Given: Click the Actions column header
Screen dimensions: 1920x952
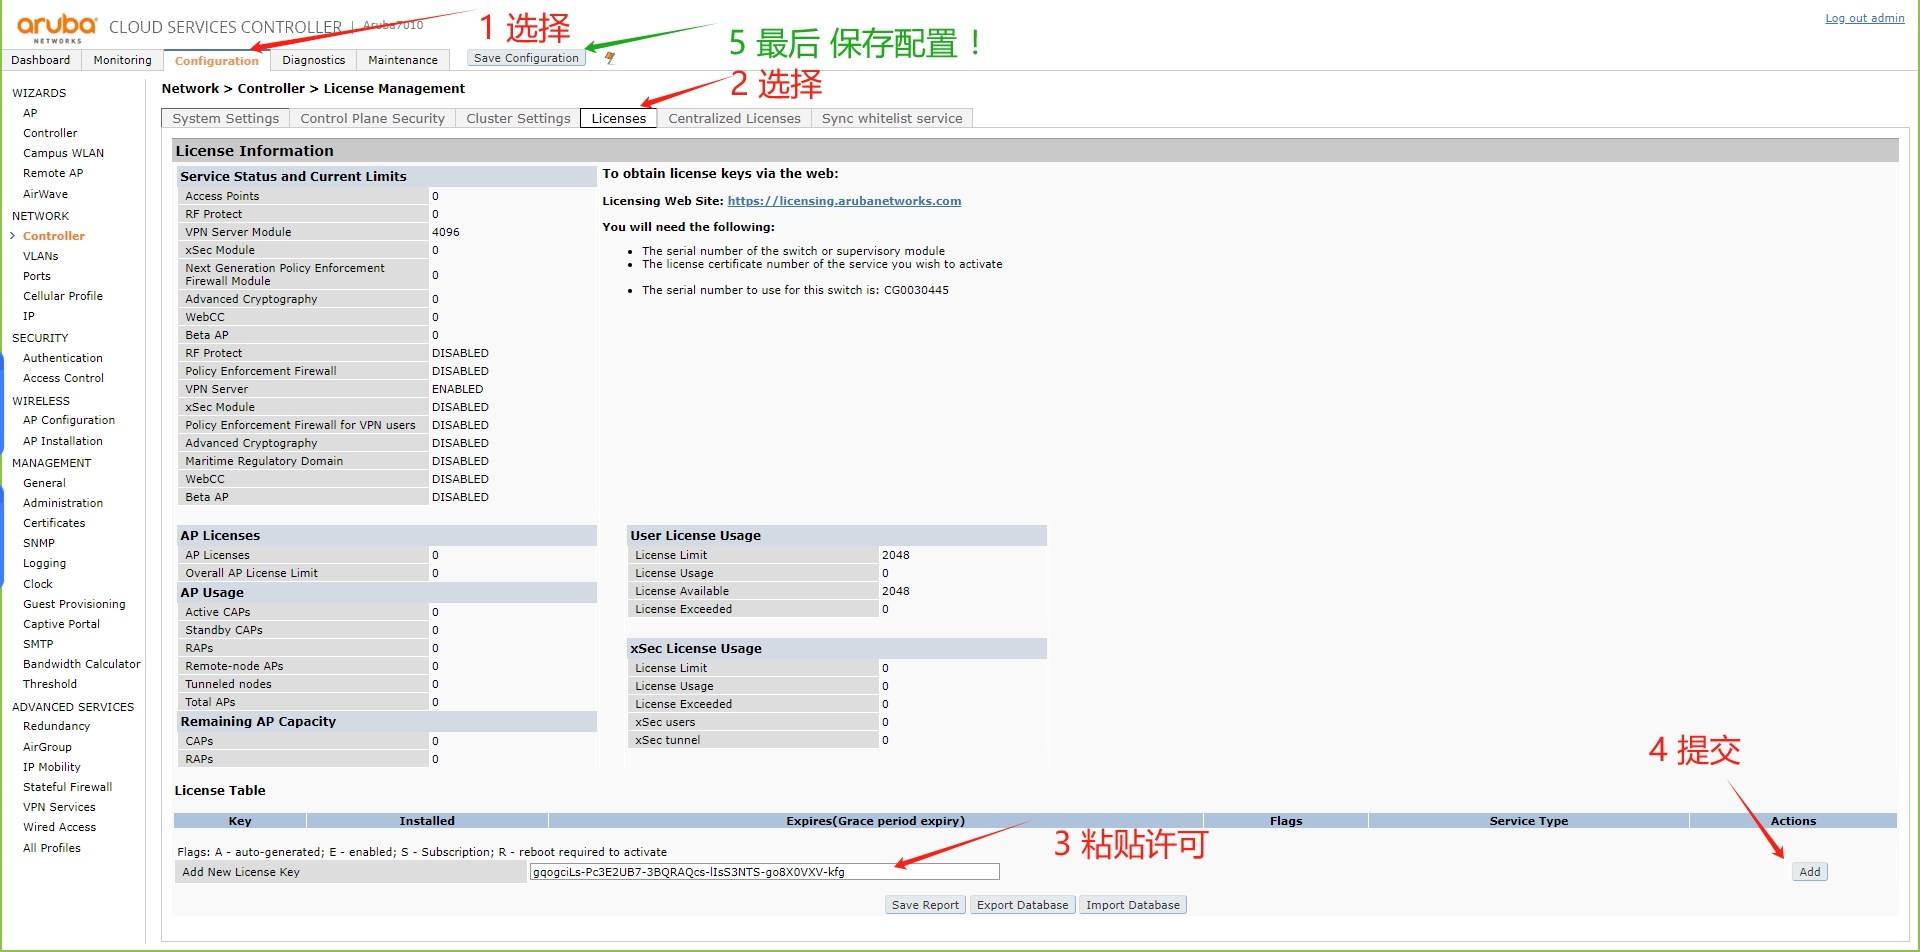Looking at the screenshot, I should point(1793,821).
